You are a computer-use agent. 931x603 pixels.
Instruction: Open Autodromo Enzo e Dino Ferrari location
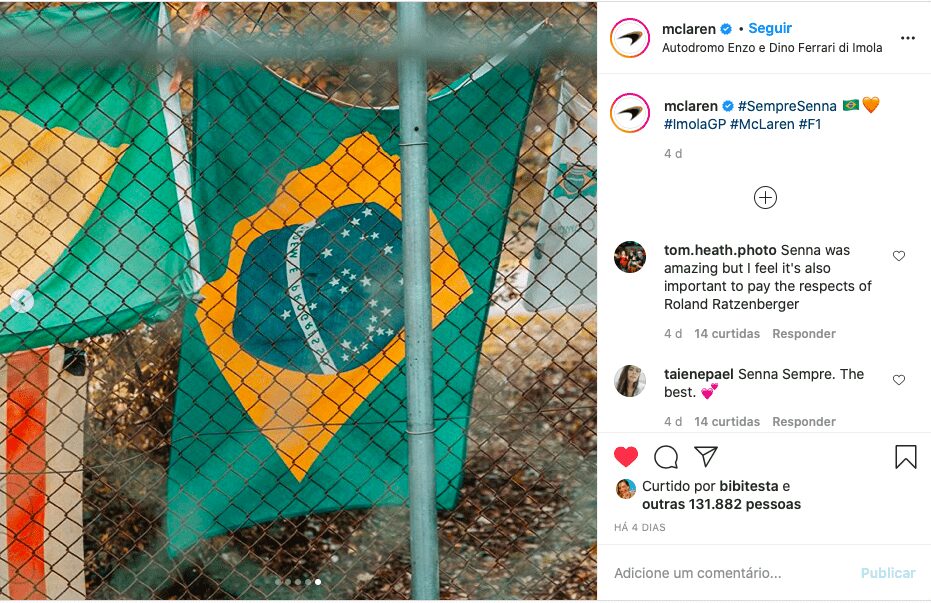pyautogui.click(x=772, y=47)
